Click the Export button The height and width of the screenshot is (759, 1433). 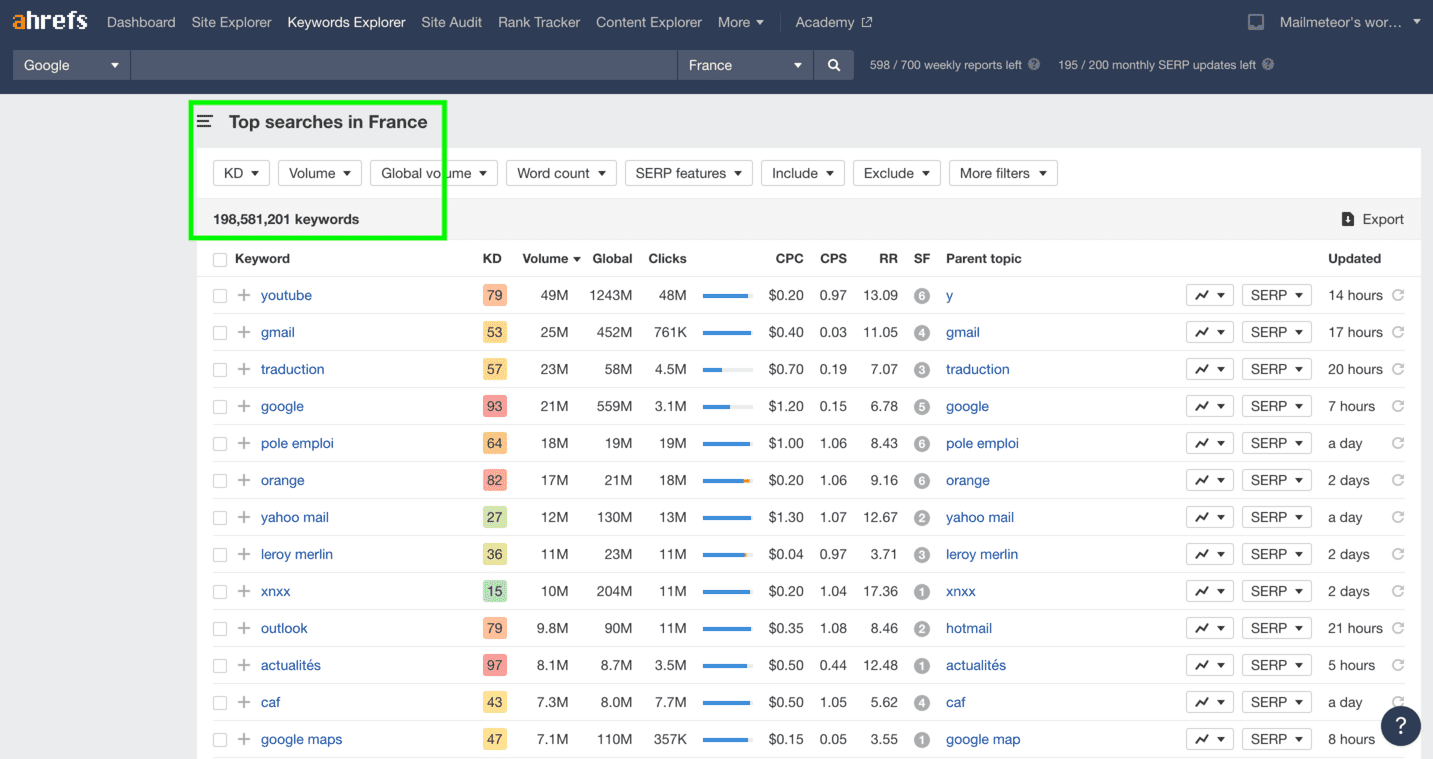1372,219
